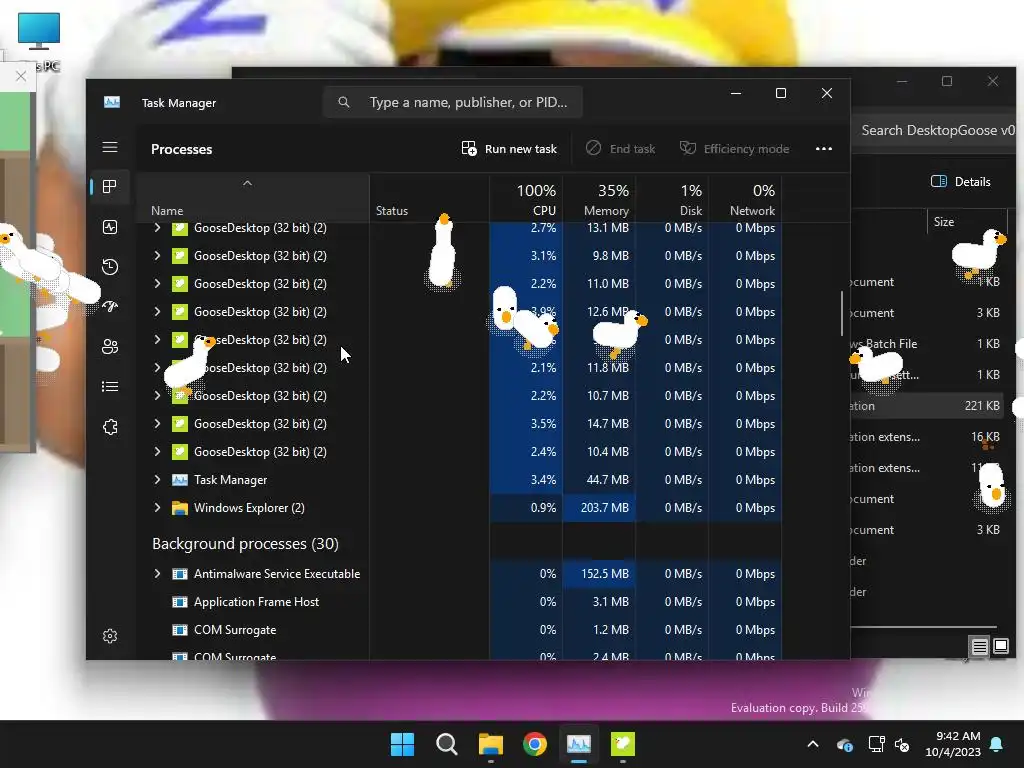Select the Background processes (30) heading
The height and width of the screenshot is (768, 1024).
[x=245, y=544]
